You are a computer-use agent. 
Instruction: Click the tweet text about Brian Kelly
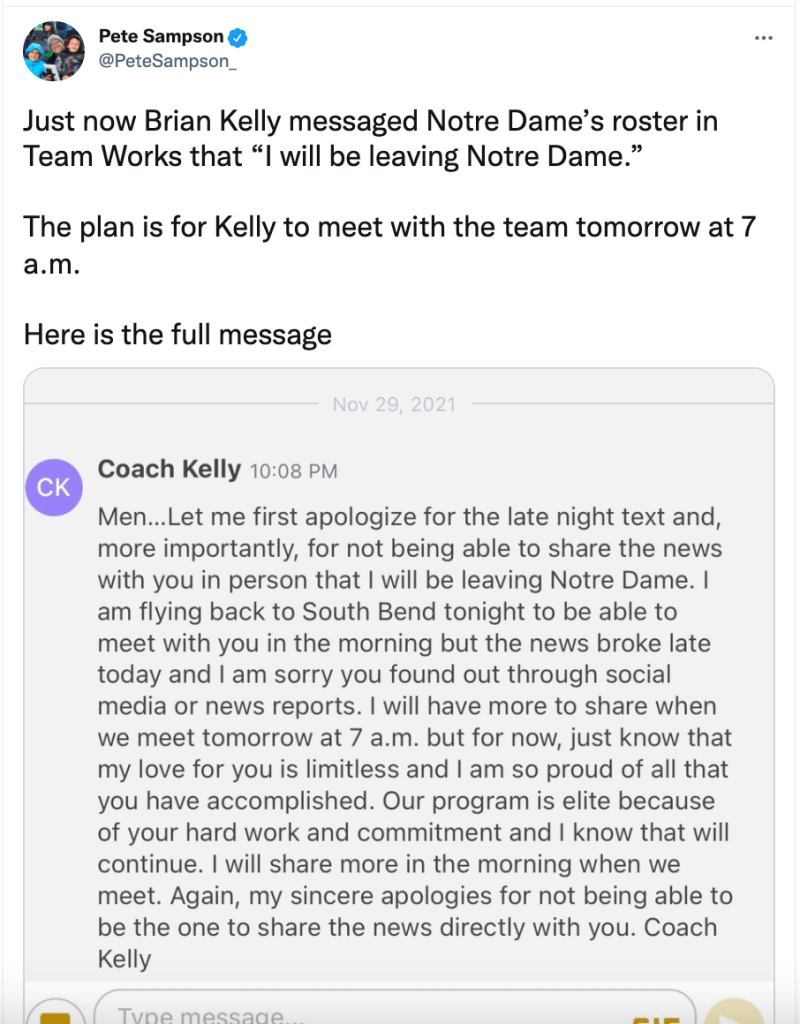tap(371, 139)
